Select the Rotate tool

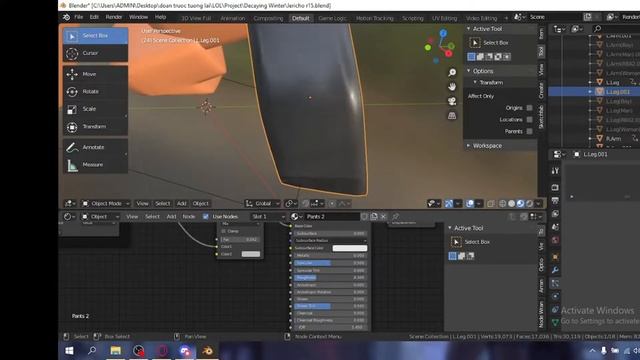(95, 91)
